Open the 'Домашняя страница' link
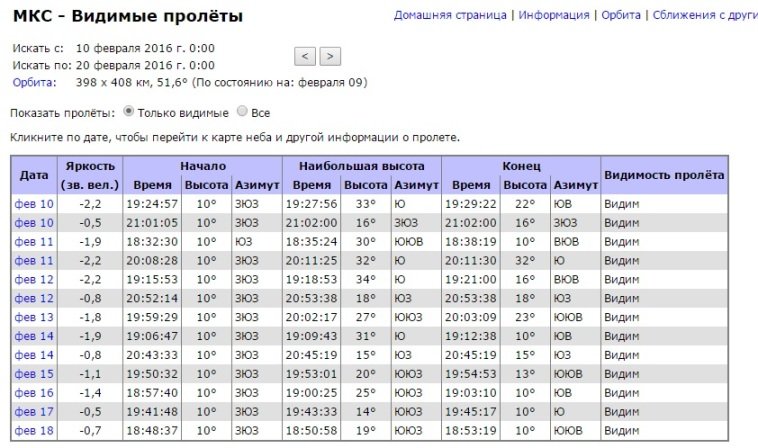This screenshot has width=758, height=448. 450,15
